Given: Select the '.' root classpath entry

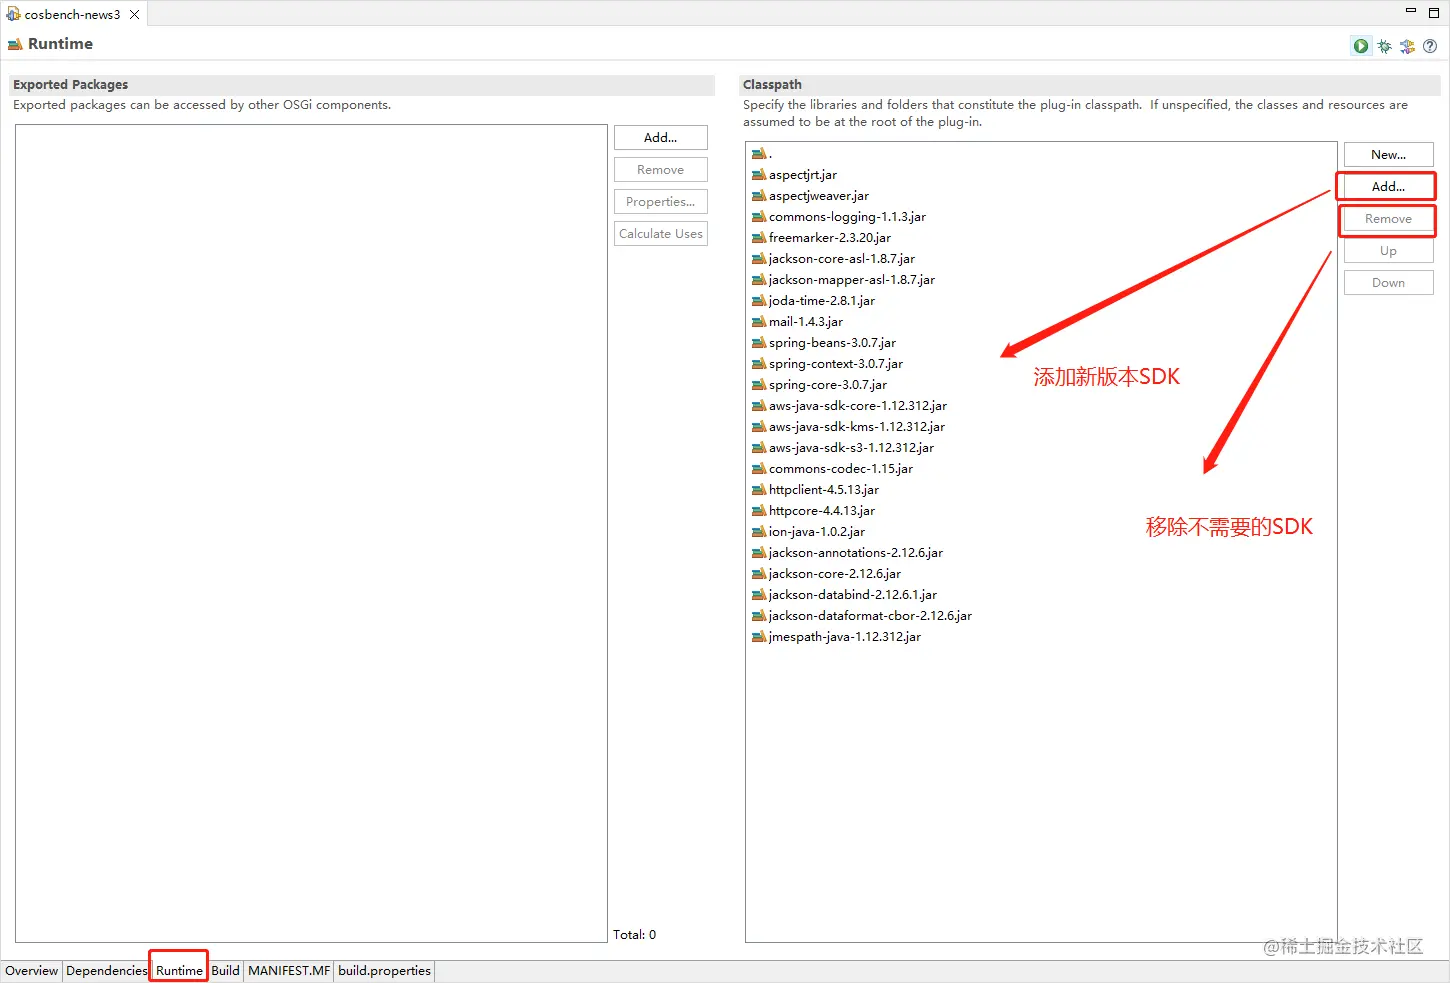Looking at the screenshot, I should coord(762,154).
